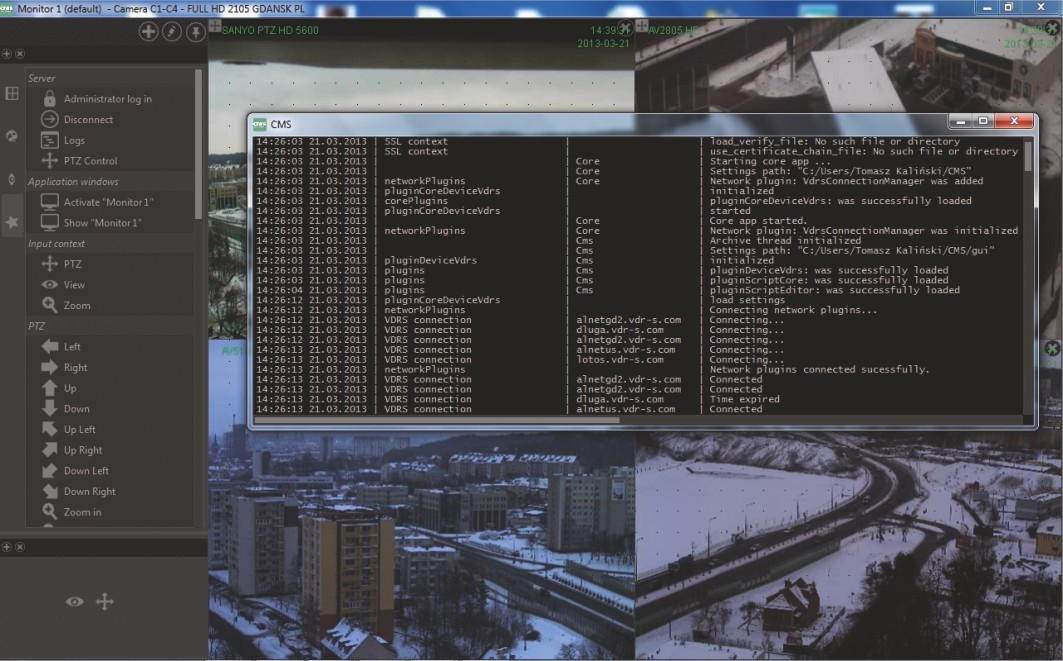Screen dimensions: 1063x661
Task: Click the pin icon in top toolbar
Action: (196, 32)
